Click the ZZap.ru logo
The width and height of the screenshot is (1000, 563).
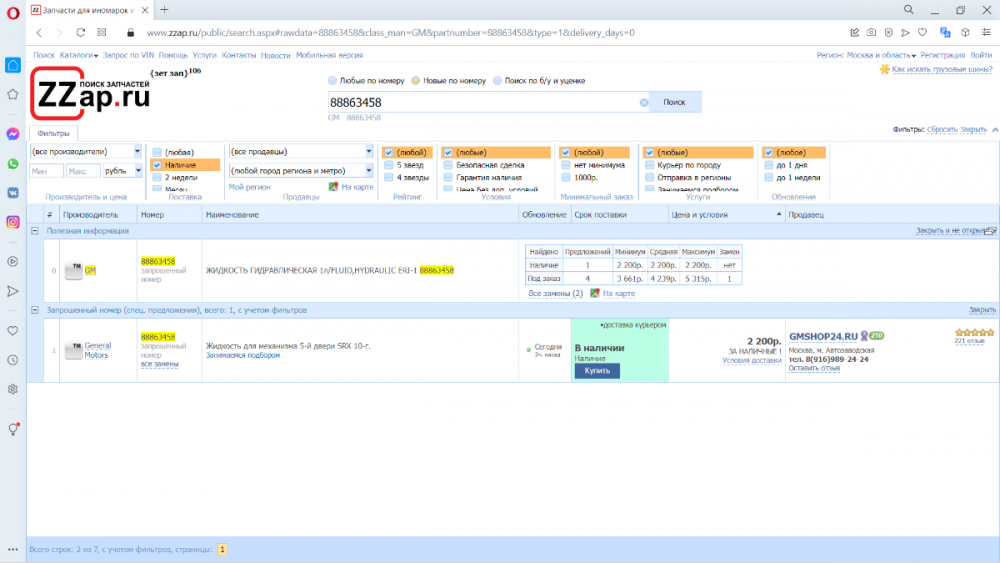(x=92, y=92)
